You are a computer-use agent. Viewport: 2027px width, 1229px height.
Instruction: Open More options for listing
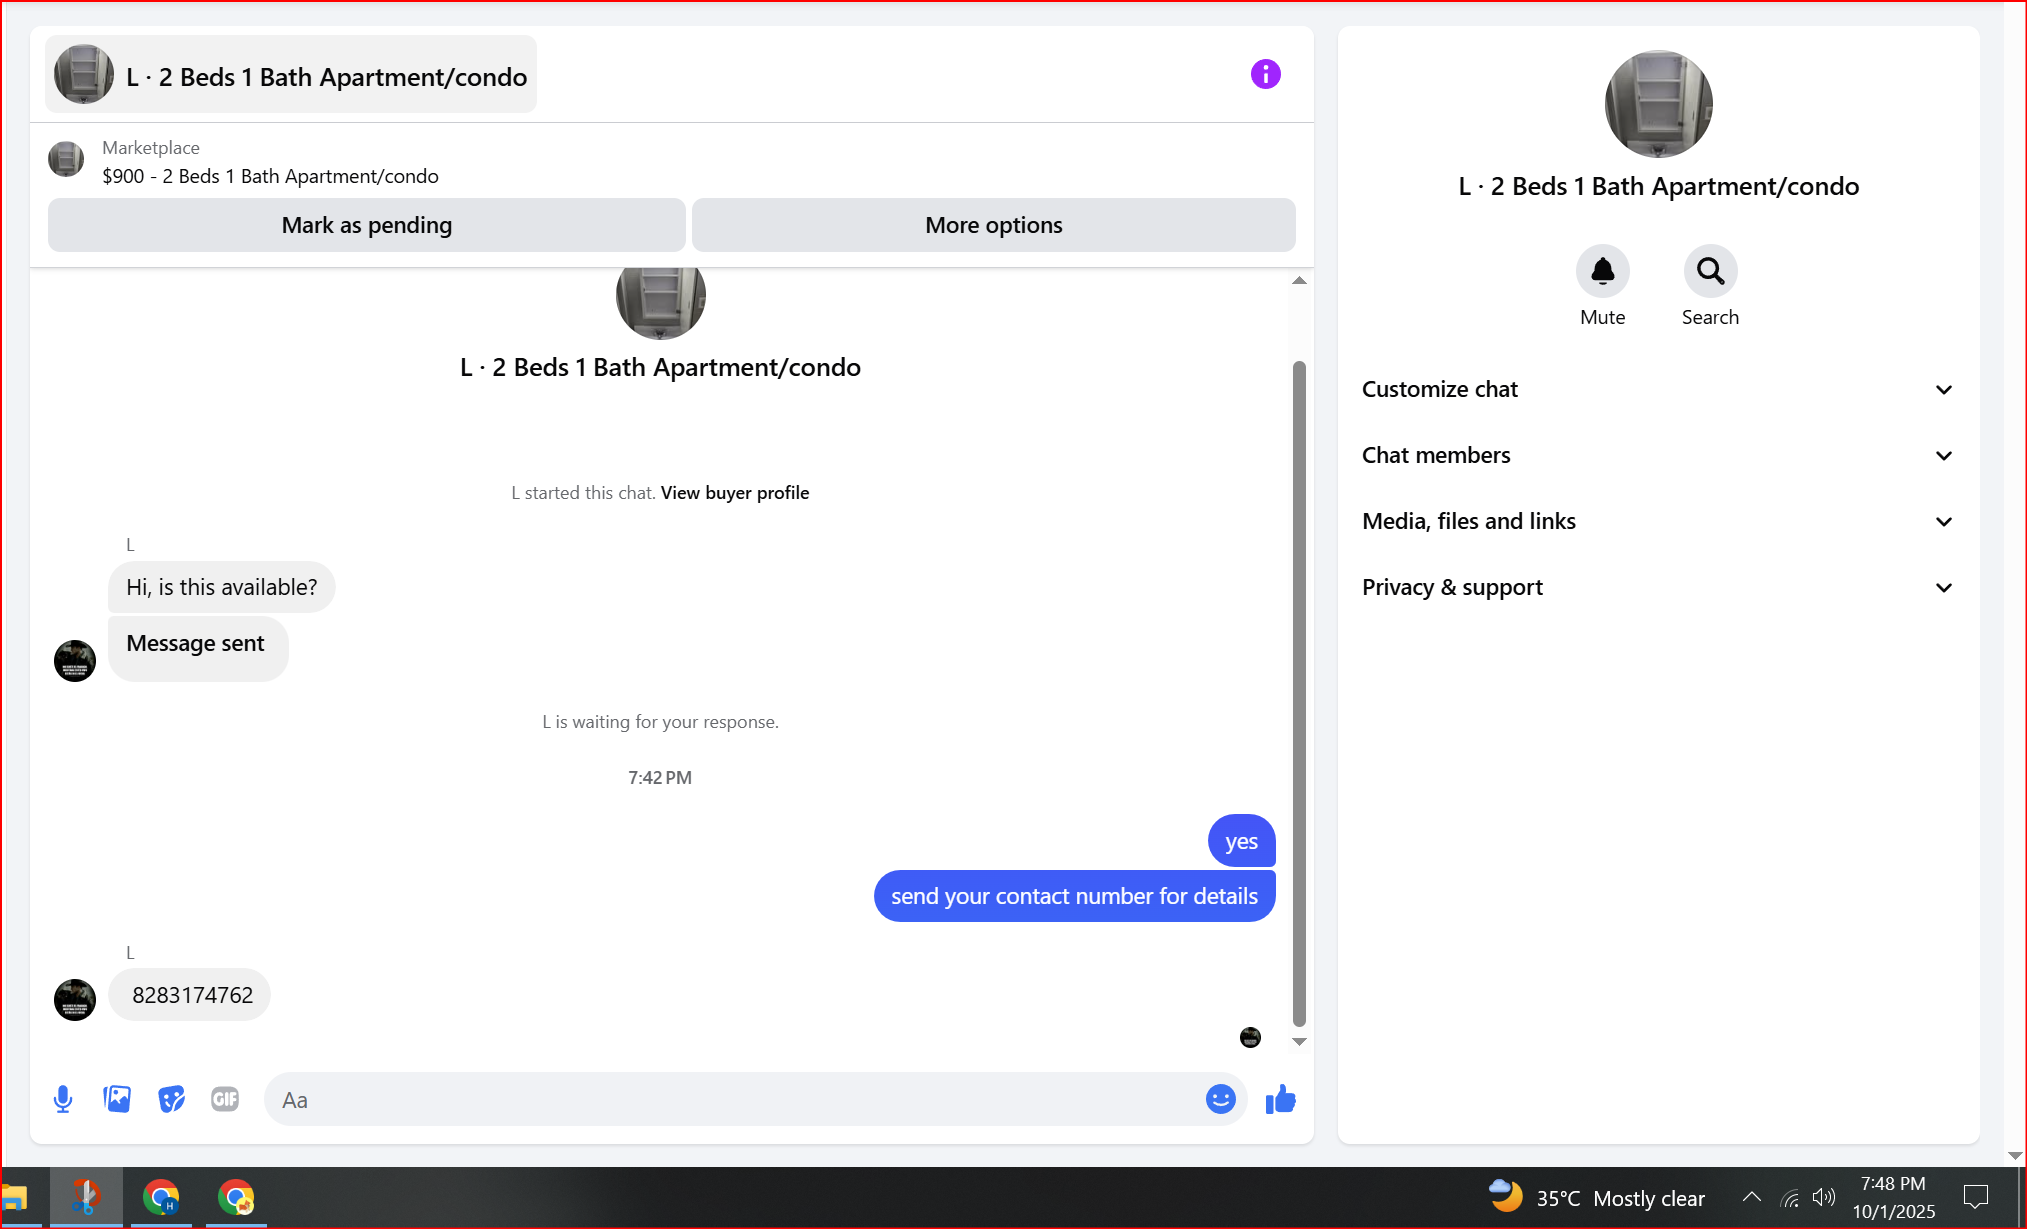coord(993,225)
